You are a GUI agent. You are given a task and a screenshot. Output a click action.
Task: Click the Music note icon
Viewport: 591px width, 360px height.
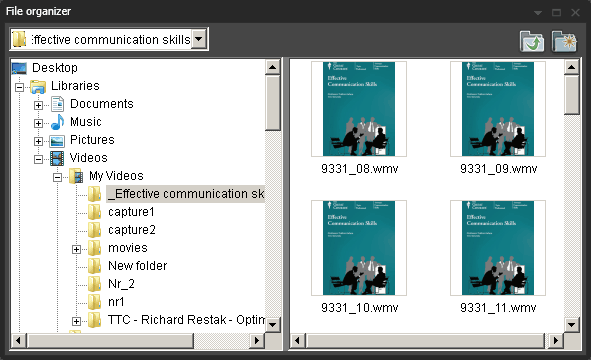[57, 122]
